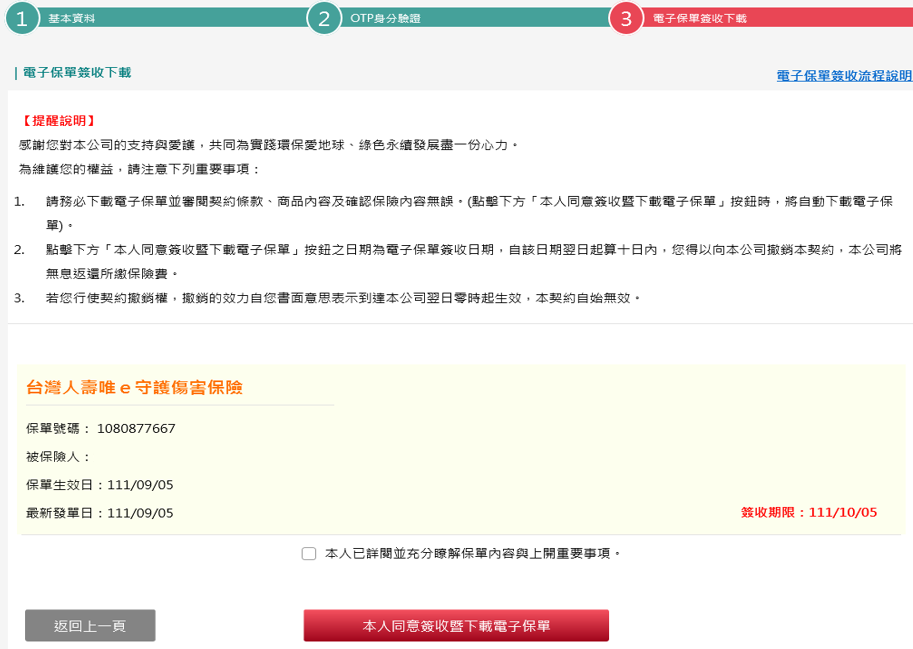This screenshot has height=649, width=913.
Task: Click 最新發單日：111/09/05 text
Action: click(100, 513)
